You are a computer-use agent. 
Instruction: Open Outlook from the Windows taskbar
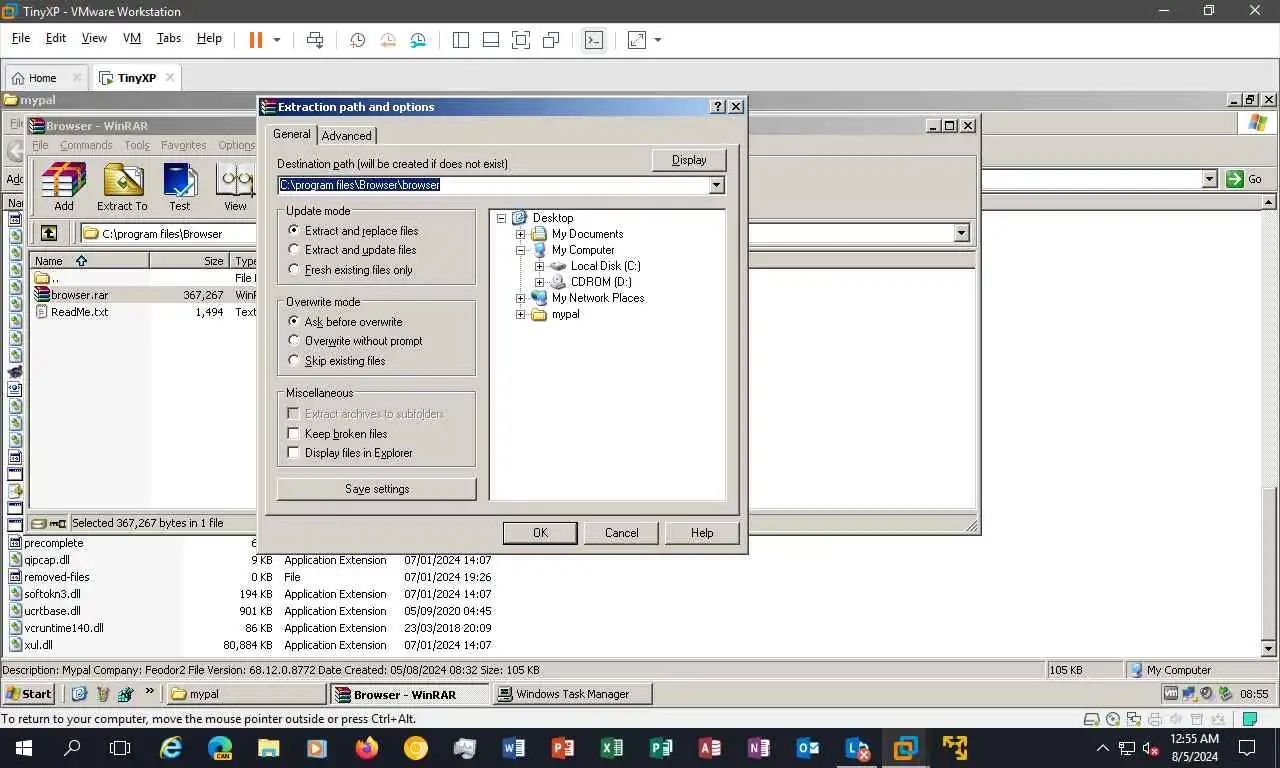click(808, 747)
